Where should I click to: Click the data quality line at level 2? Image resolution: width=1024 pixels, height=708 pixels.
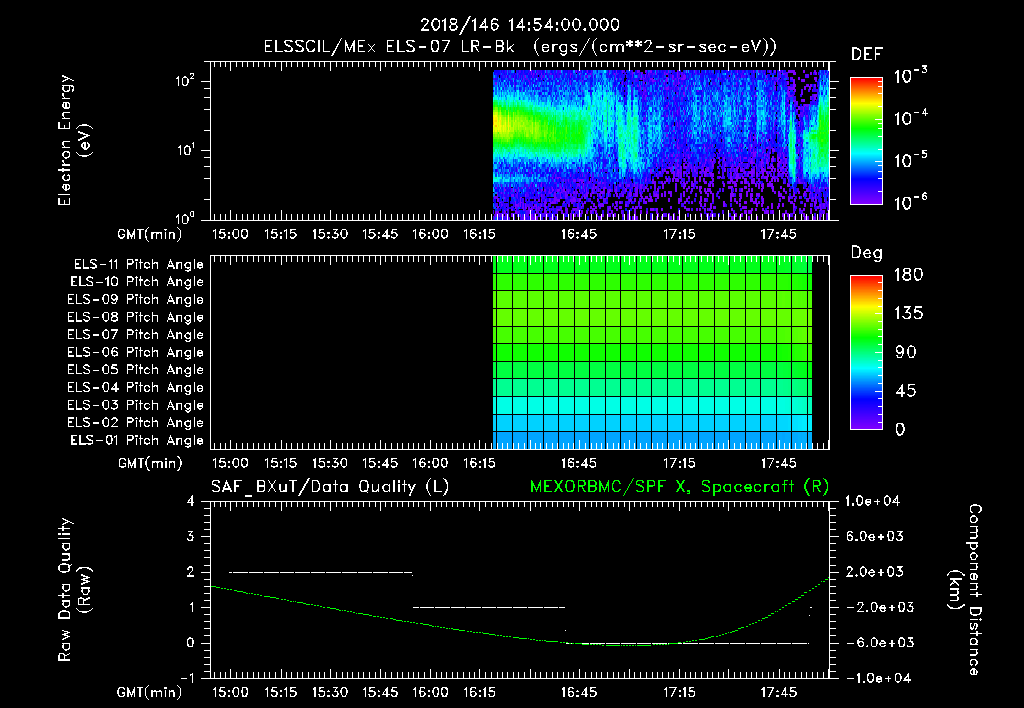321,573
